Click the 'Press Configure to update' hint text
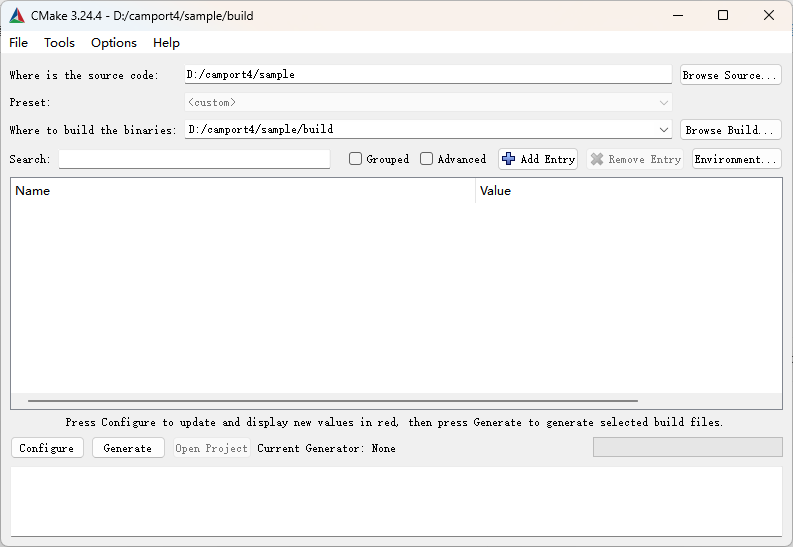The height and width of the screenshot is (547, 793). click(394, 422)
